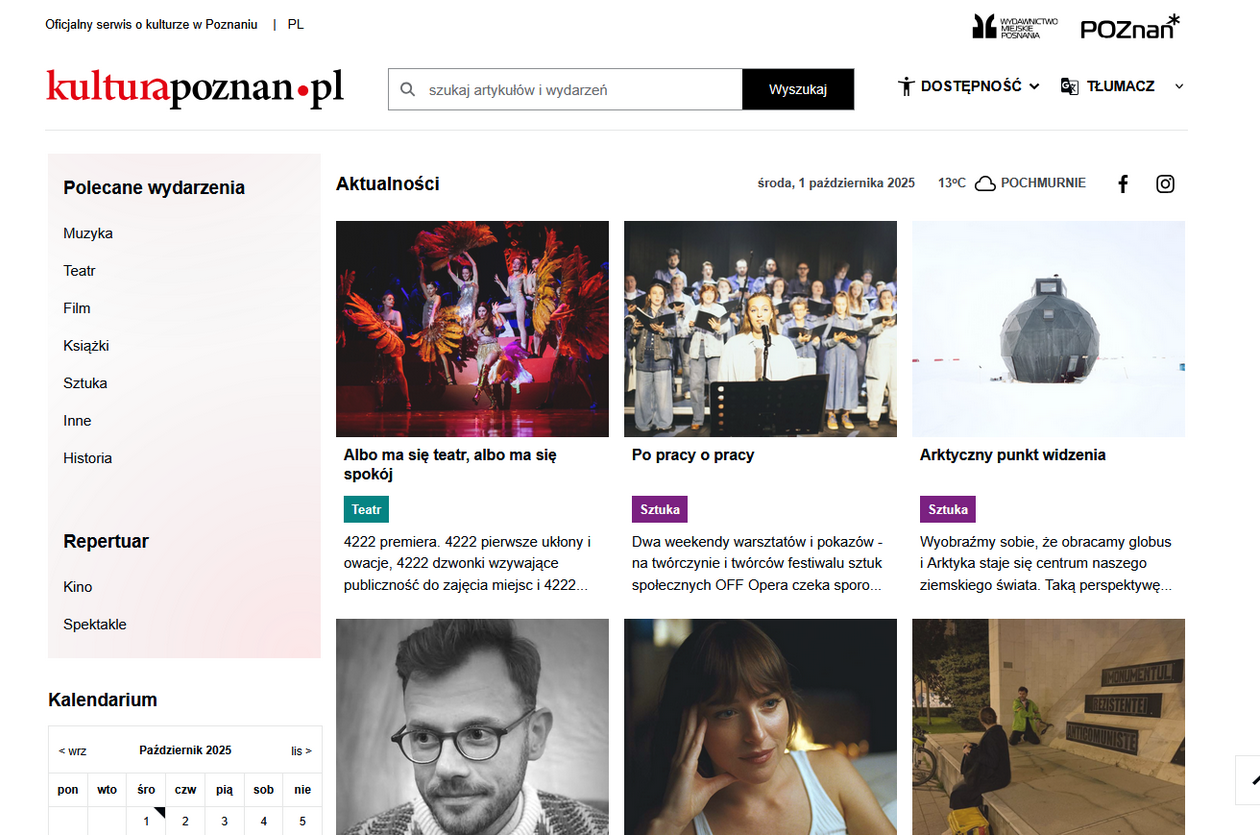
Task: Expand the Tłumacz dropdown chevron
Action: [1179, 87]
